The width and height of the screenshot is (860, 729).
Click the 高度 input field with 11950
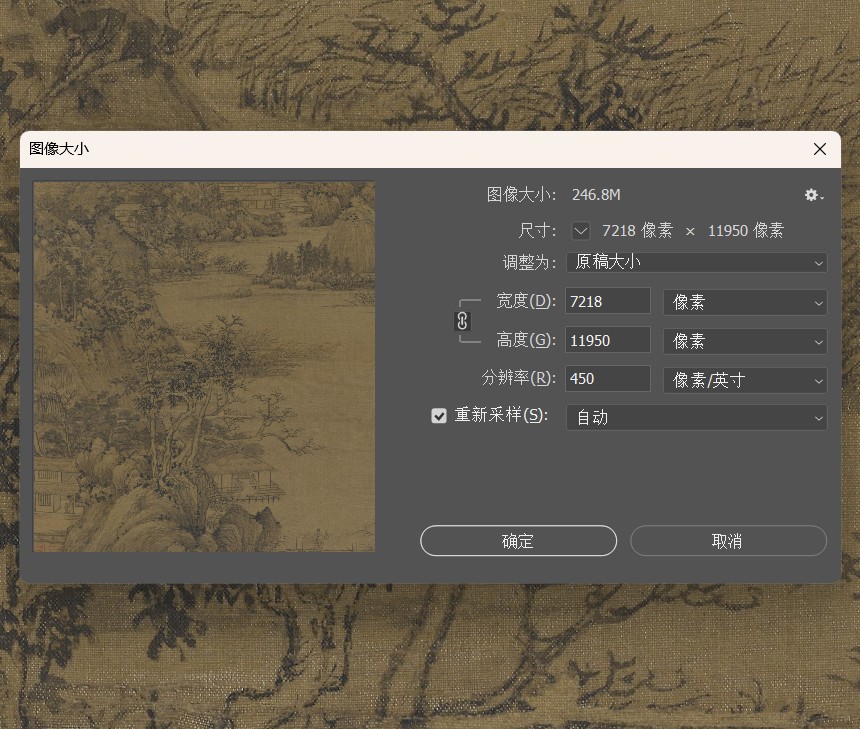608,341
